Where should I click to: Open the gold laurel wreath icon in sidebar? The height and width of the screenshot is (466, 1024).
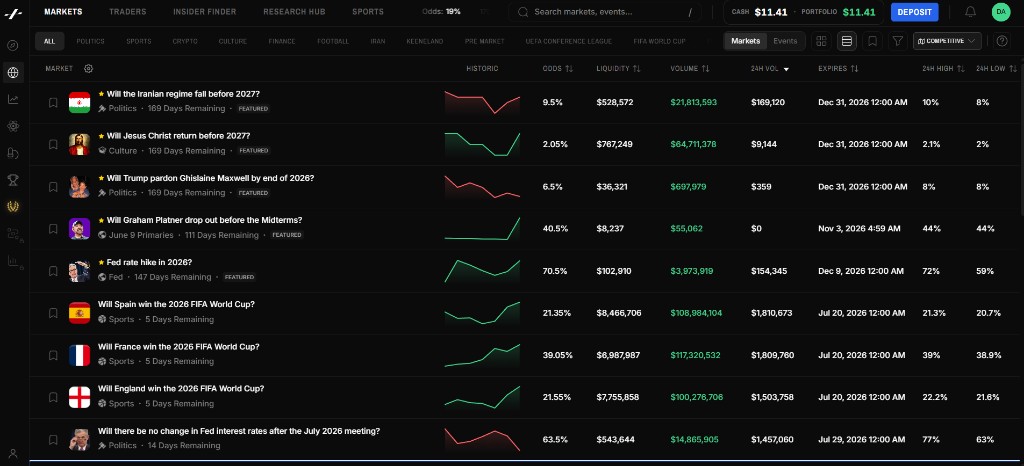point(12,206)
